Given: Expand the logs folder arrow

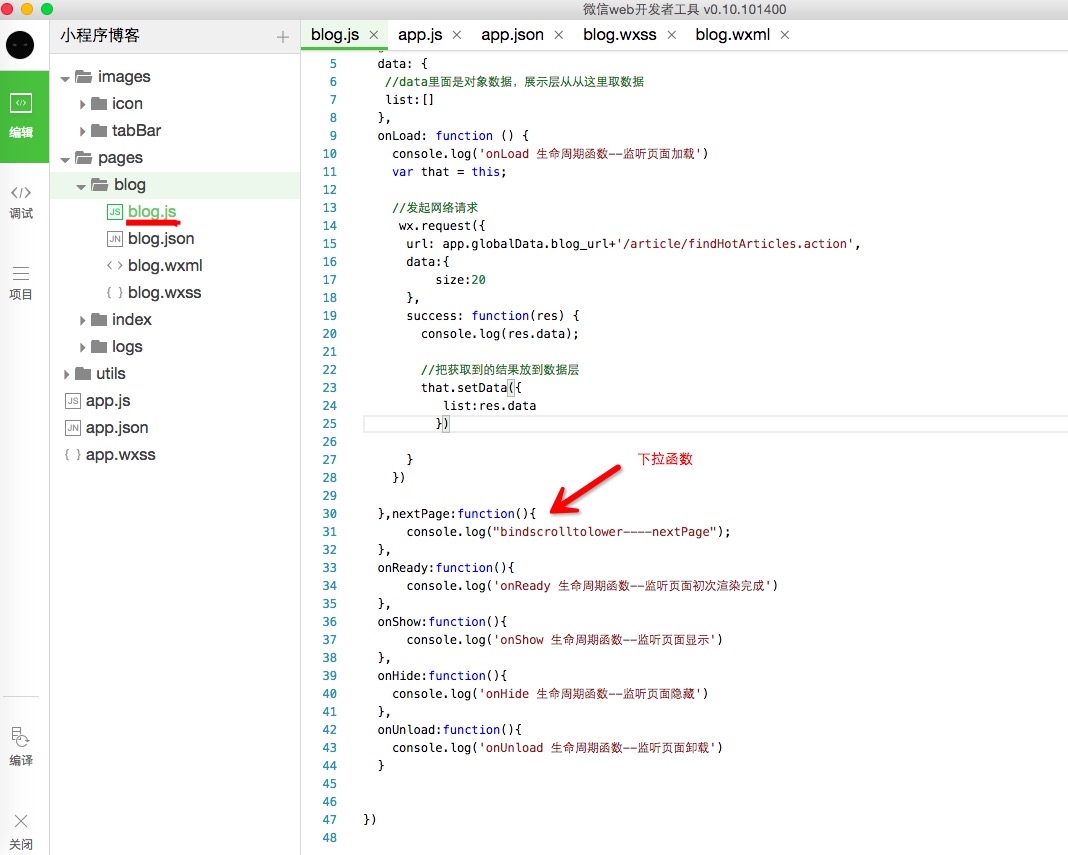Looking at the screenshot, I should [x=83, y=347].
